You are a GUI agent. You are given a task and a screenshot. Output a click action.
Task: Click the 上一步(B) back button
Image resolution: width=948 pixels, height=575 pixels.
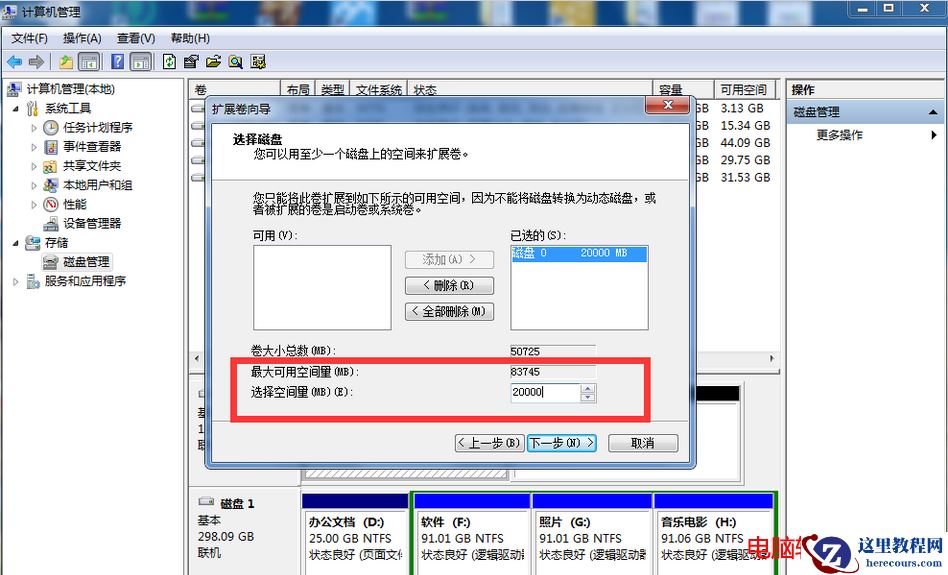click(x=489, y=443)
